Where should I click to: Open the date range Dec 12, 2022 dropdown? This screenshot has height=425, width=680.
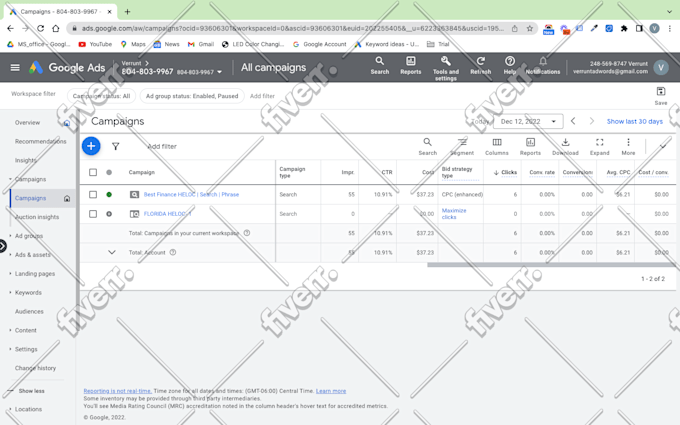click(528, 121)
